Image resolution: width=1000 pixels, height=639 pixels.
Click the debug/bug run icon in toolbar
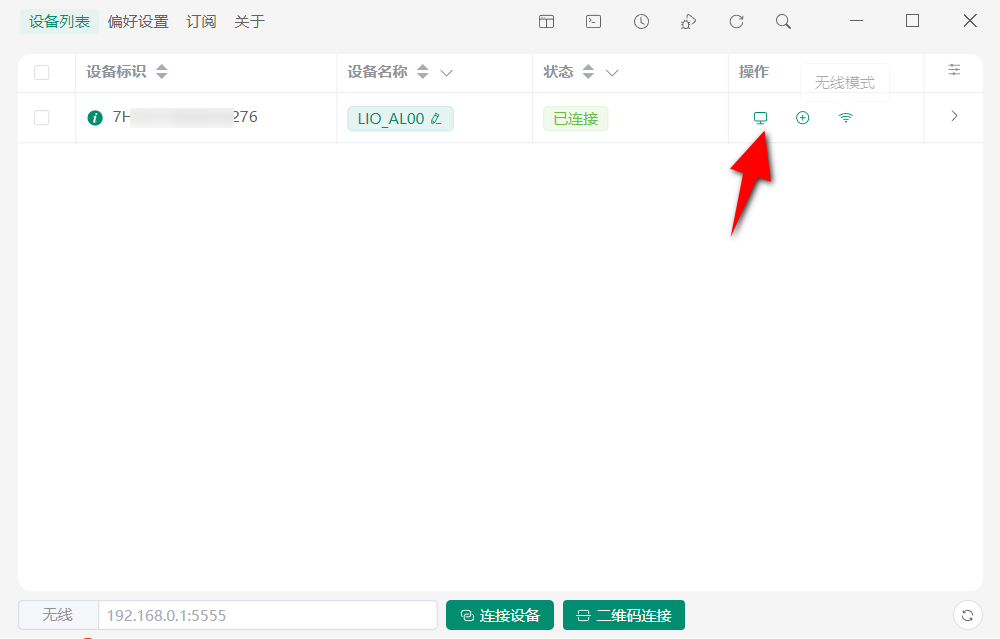(x=688, y=20)
